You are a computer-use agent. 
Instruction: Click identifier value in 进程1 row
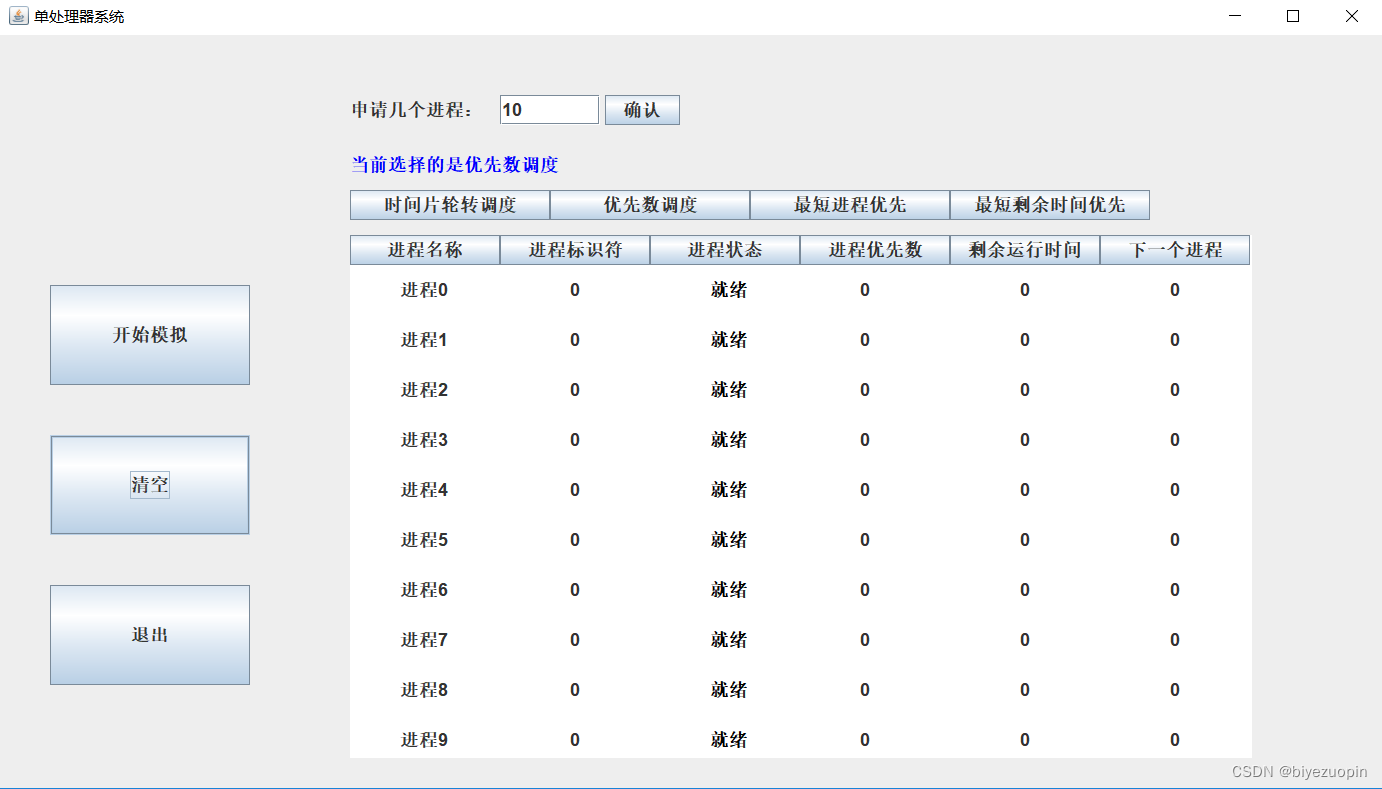pos(575,340)
